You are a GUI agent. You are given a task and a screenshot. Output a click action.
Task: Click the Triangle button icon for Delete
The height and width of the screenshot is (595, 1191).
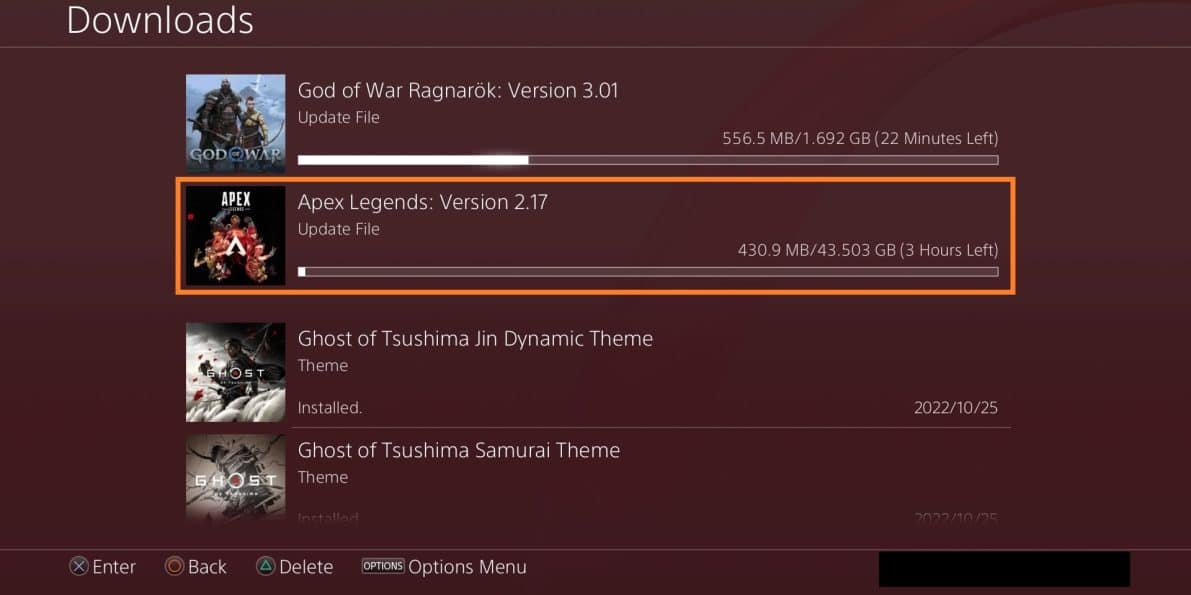[265, 567]
